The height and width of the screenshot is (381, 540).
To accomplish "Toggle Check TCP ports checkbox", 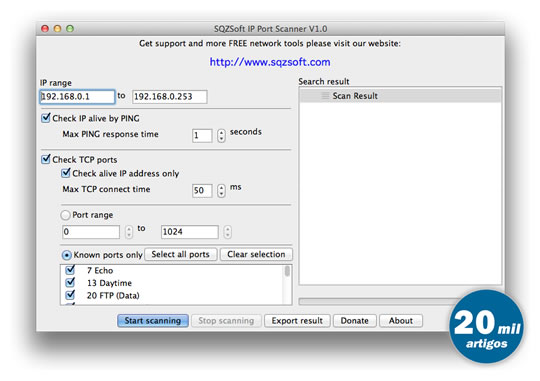I will tap(46, 159).
